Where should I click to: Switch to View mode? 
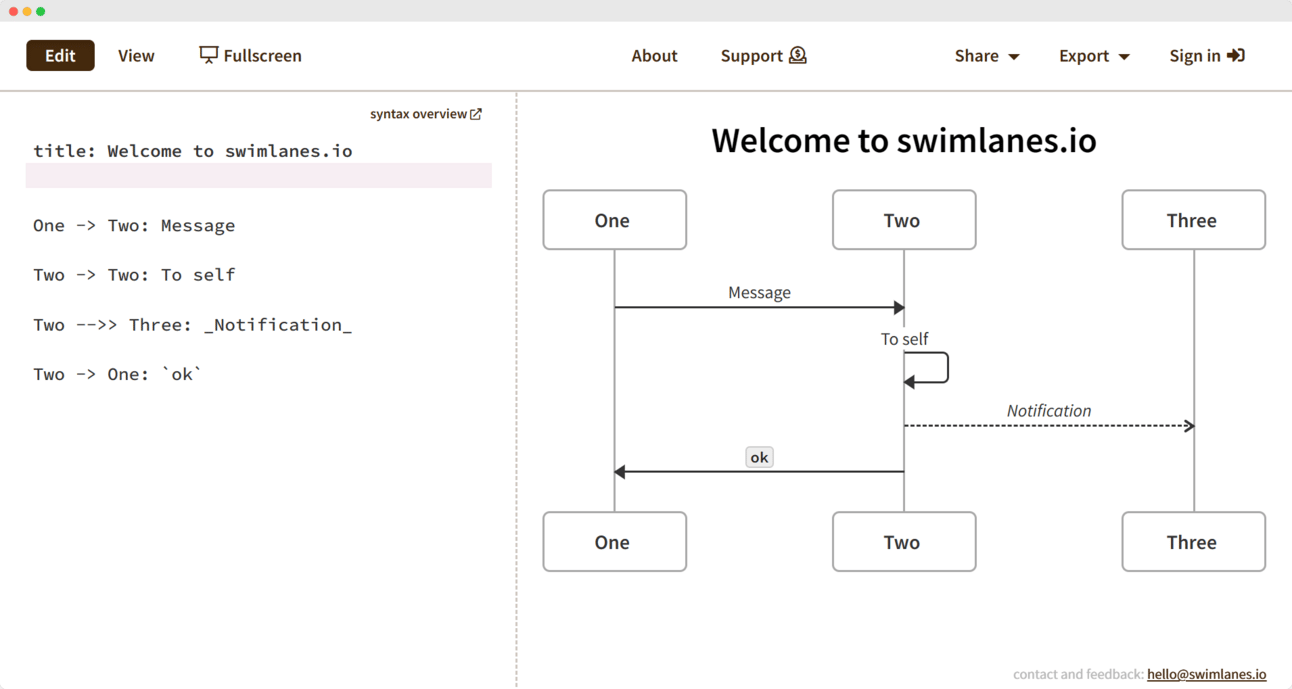click(136, 56)
